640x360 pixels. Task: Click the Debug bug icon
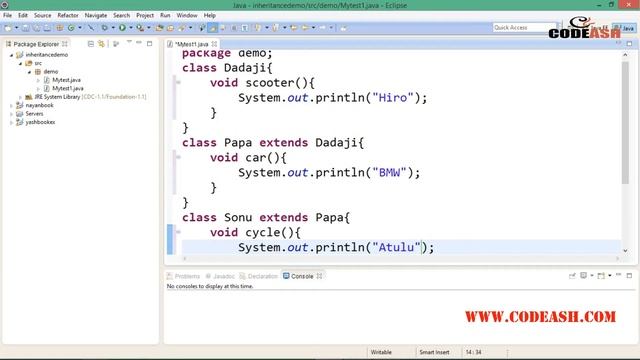pyautogui.click(x=104, y=28)
